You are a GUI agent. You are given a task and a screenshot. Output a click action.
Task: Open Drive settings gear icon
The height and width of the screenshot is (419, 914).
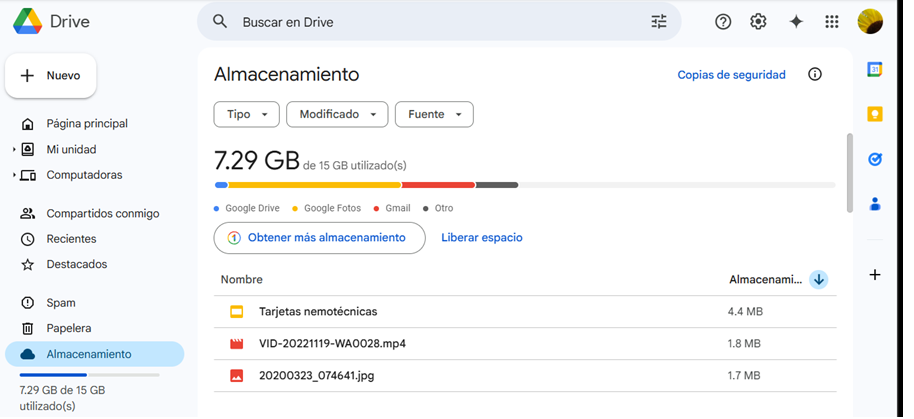pos(758,22)
